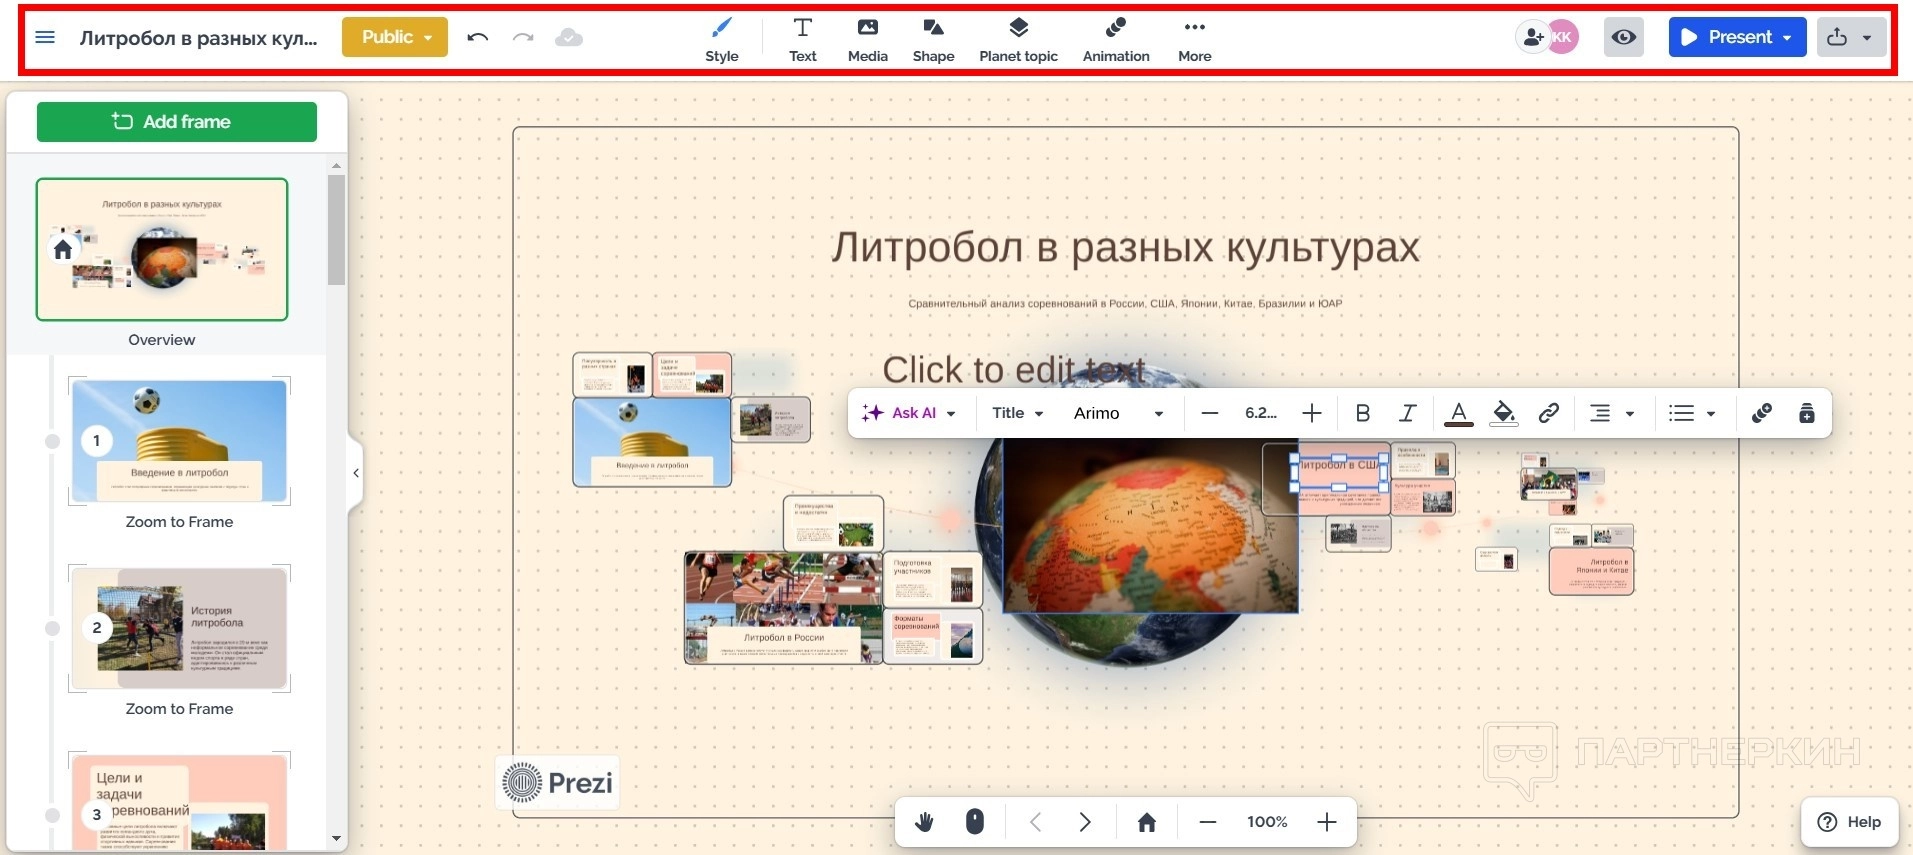The image size is (1913, 855).
Task: Open the Media insert tool
Action: pos(867,40)
